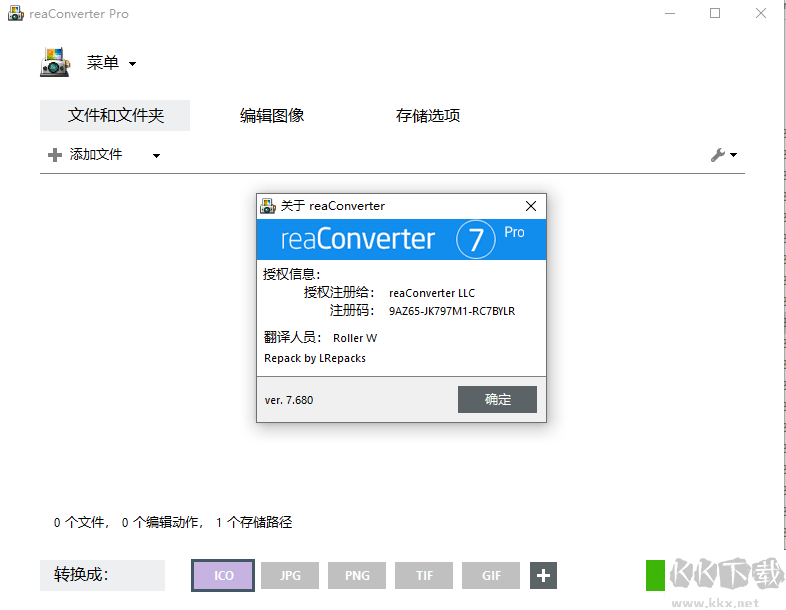The width and height of the screenshot is (786, 610).
Task: Switch to the 编辑图像 tab
Action: (272, 115)
